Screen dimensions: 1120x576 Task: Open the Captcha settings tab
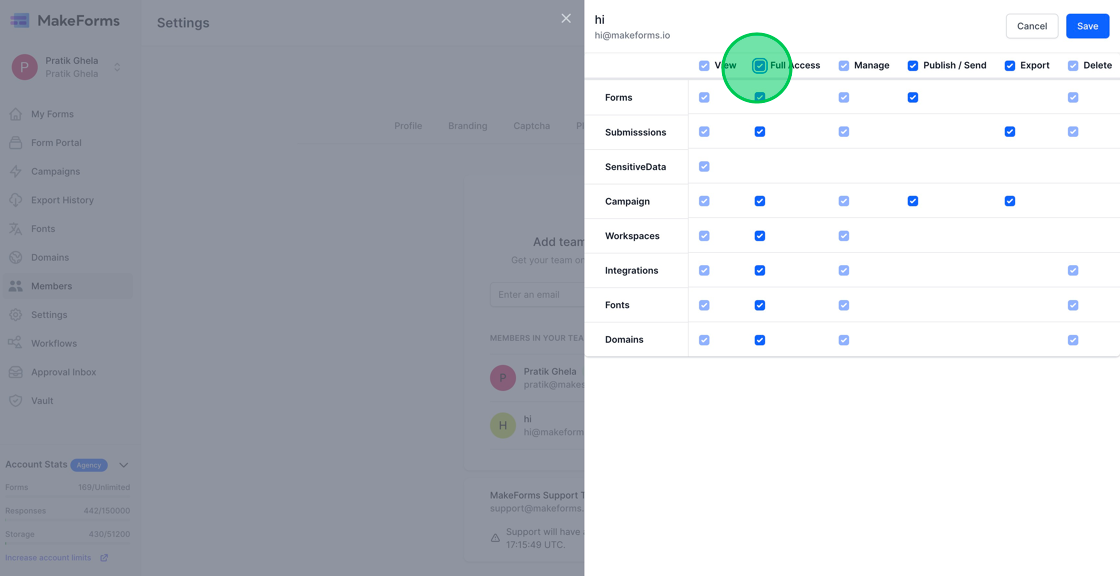pyautogui.click(x=531, y=125)
